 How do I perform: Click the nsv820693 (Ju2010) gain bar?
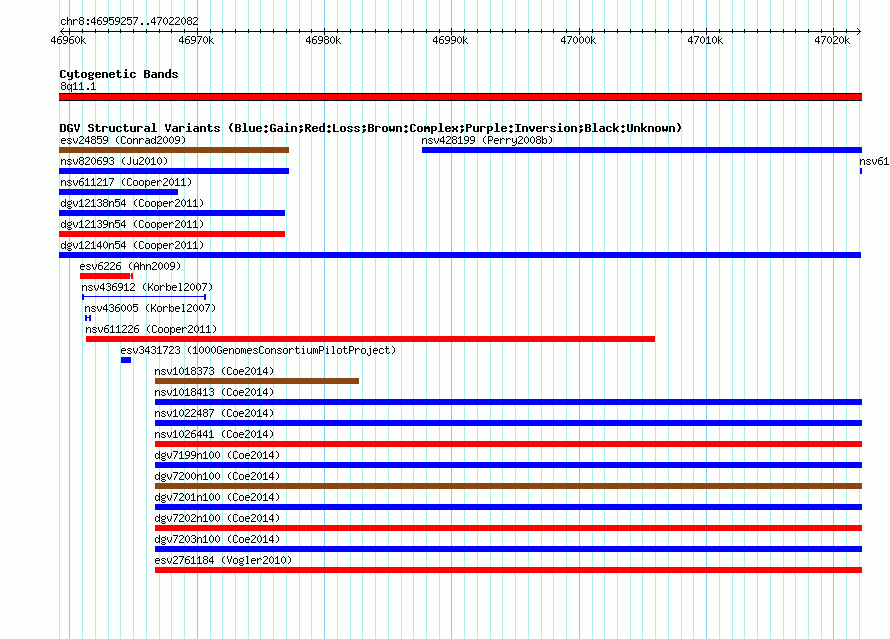pyautogui.click(x=174, y=171)
